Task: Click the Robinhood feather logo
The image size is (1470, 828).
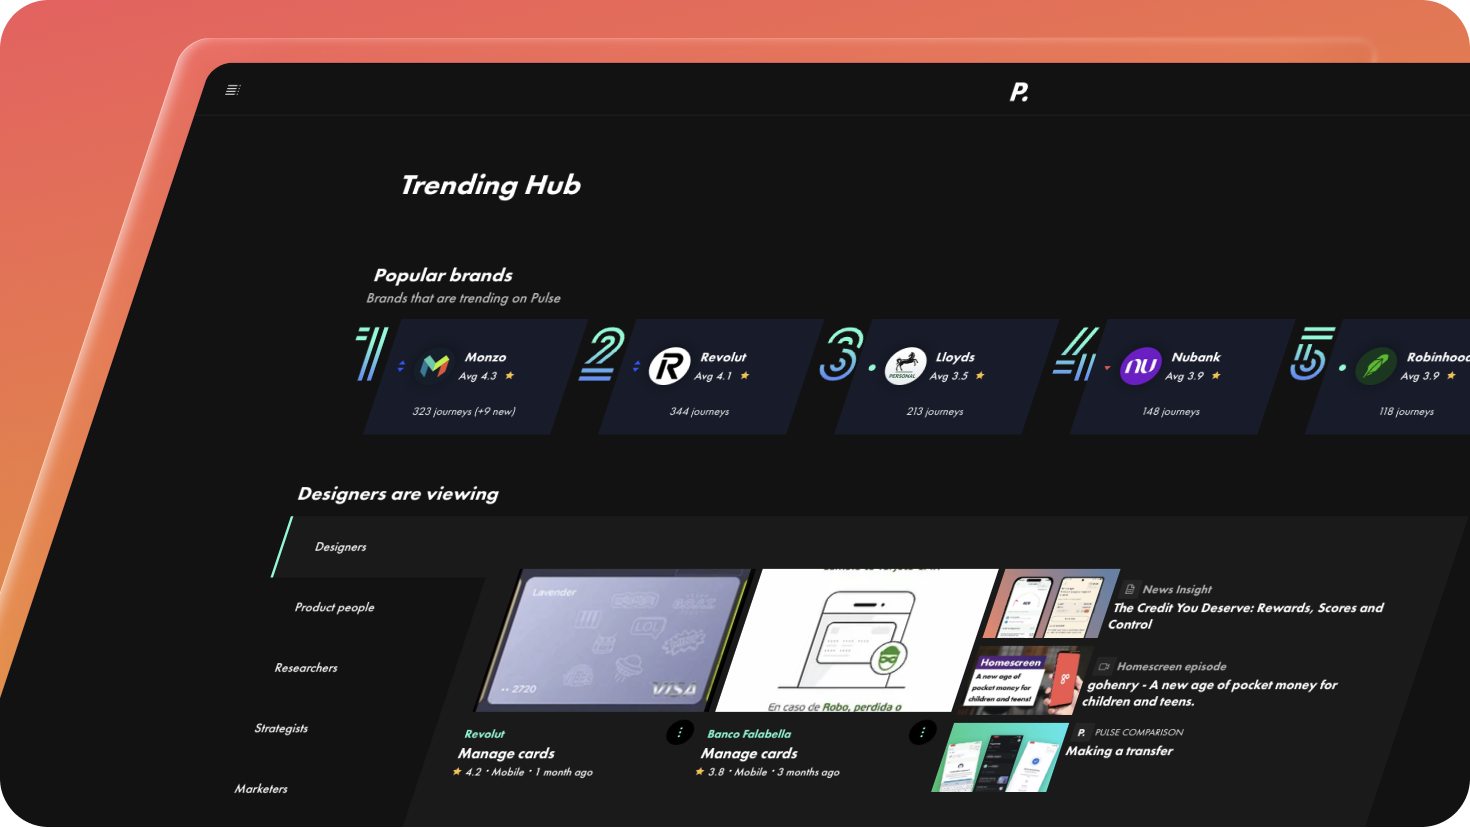Action: point(1376,366)
